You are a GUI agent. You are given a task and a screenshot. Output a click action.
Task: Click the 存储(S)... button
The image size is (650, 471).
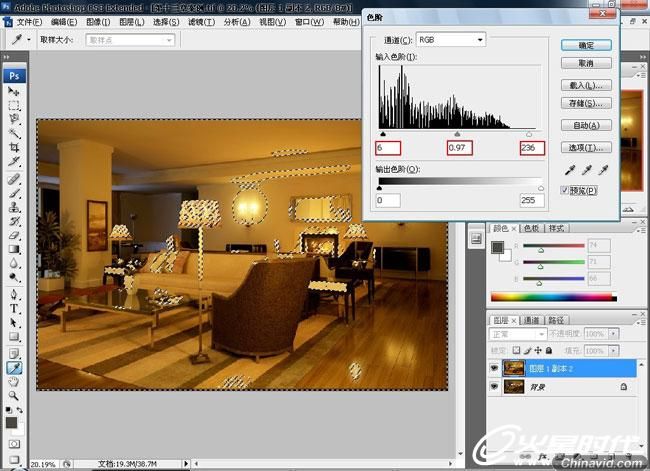pos(586,103)
